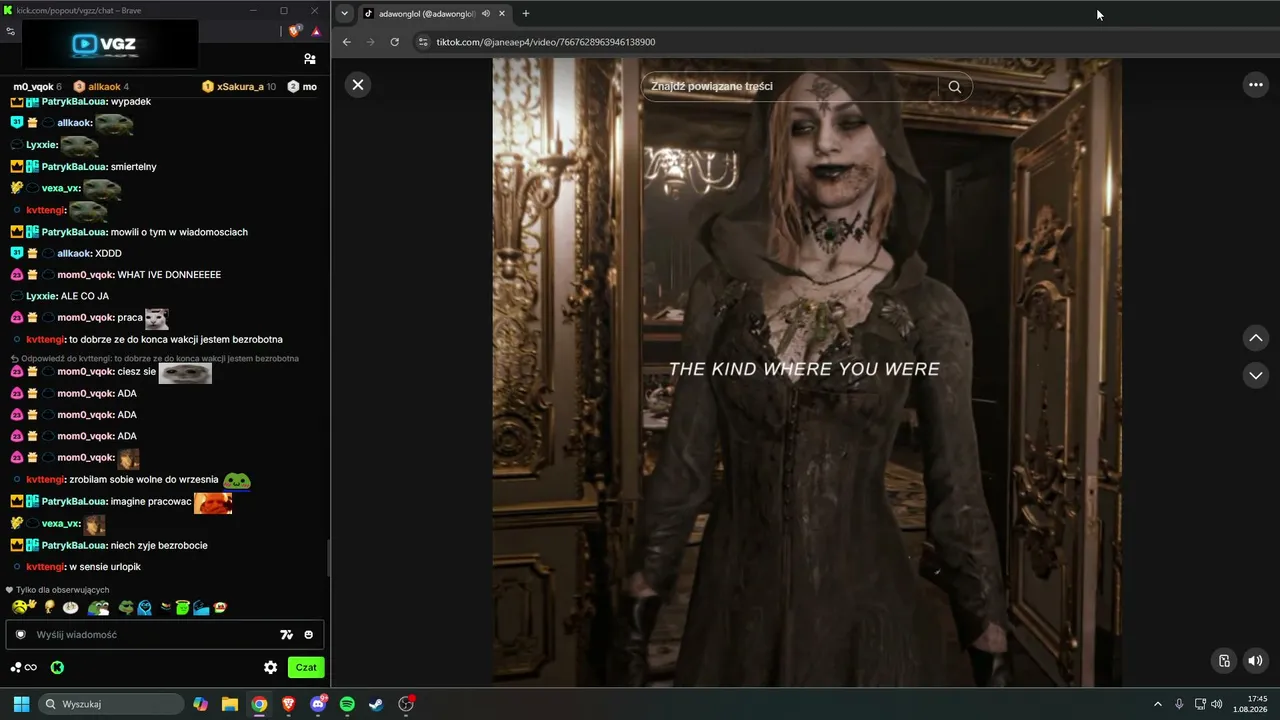Open system volume from the taskbar
Image resolution: width=1280 pixels, height=720 pixels.
pos(1217,704)
